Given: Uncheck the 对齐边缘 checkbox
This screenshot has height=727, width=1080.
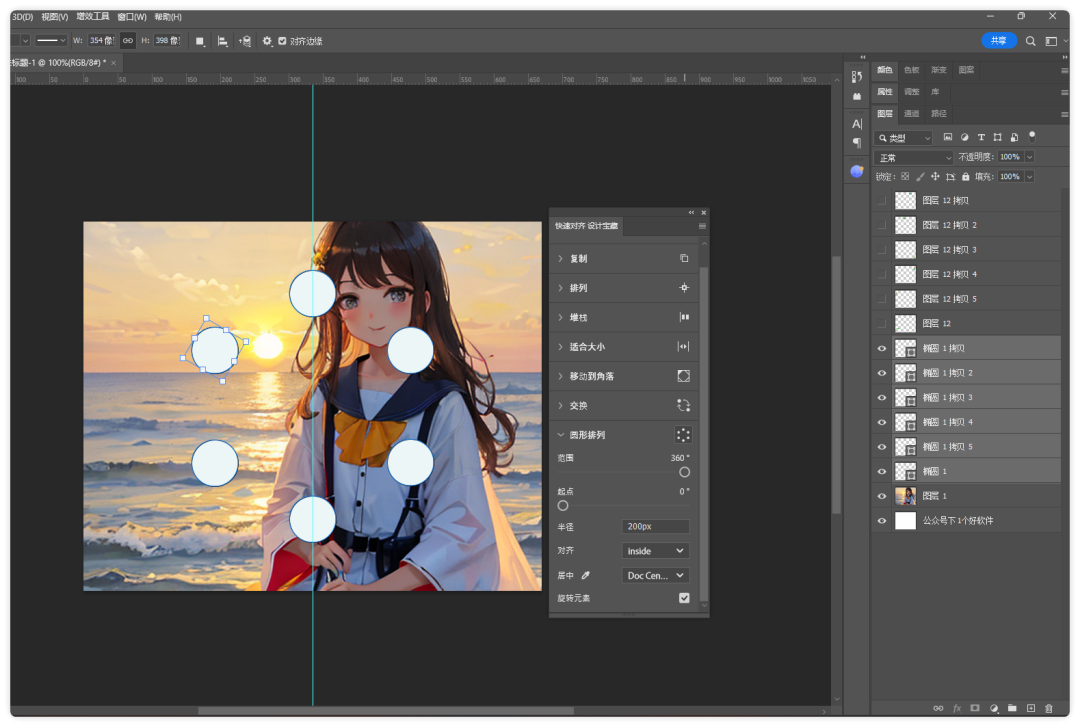Looking at the screenshot, I should (282, 41).
